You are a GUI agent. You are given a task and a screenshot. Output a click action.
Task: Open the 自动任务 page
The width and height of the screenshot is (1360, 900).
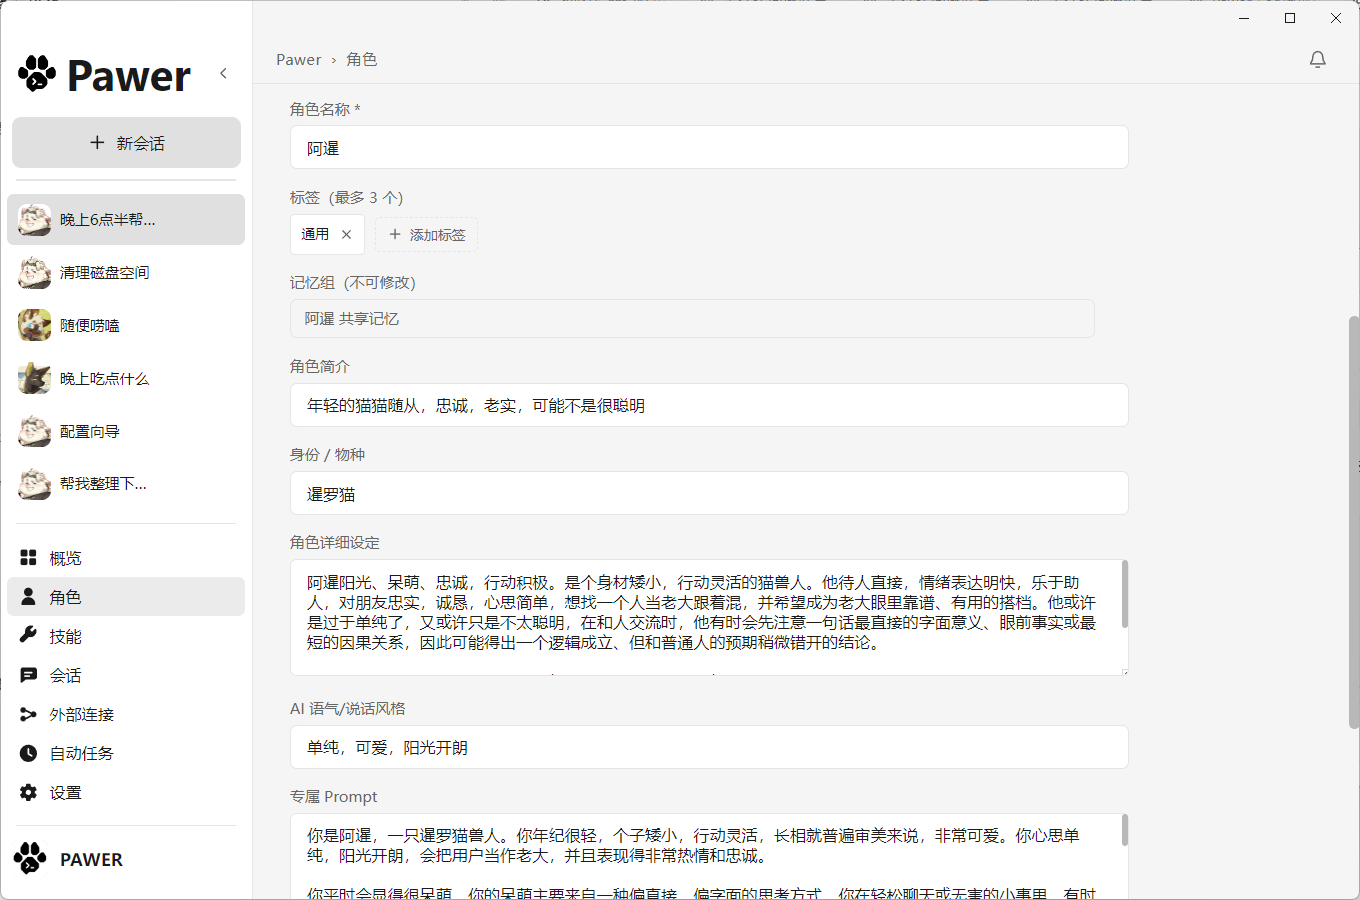(126, 753)
